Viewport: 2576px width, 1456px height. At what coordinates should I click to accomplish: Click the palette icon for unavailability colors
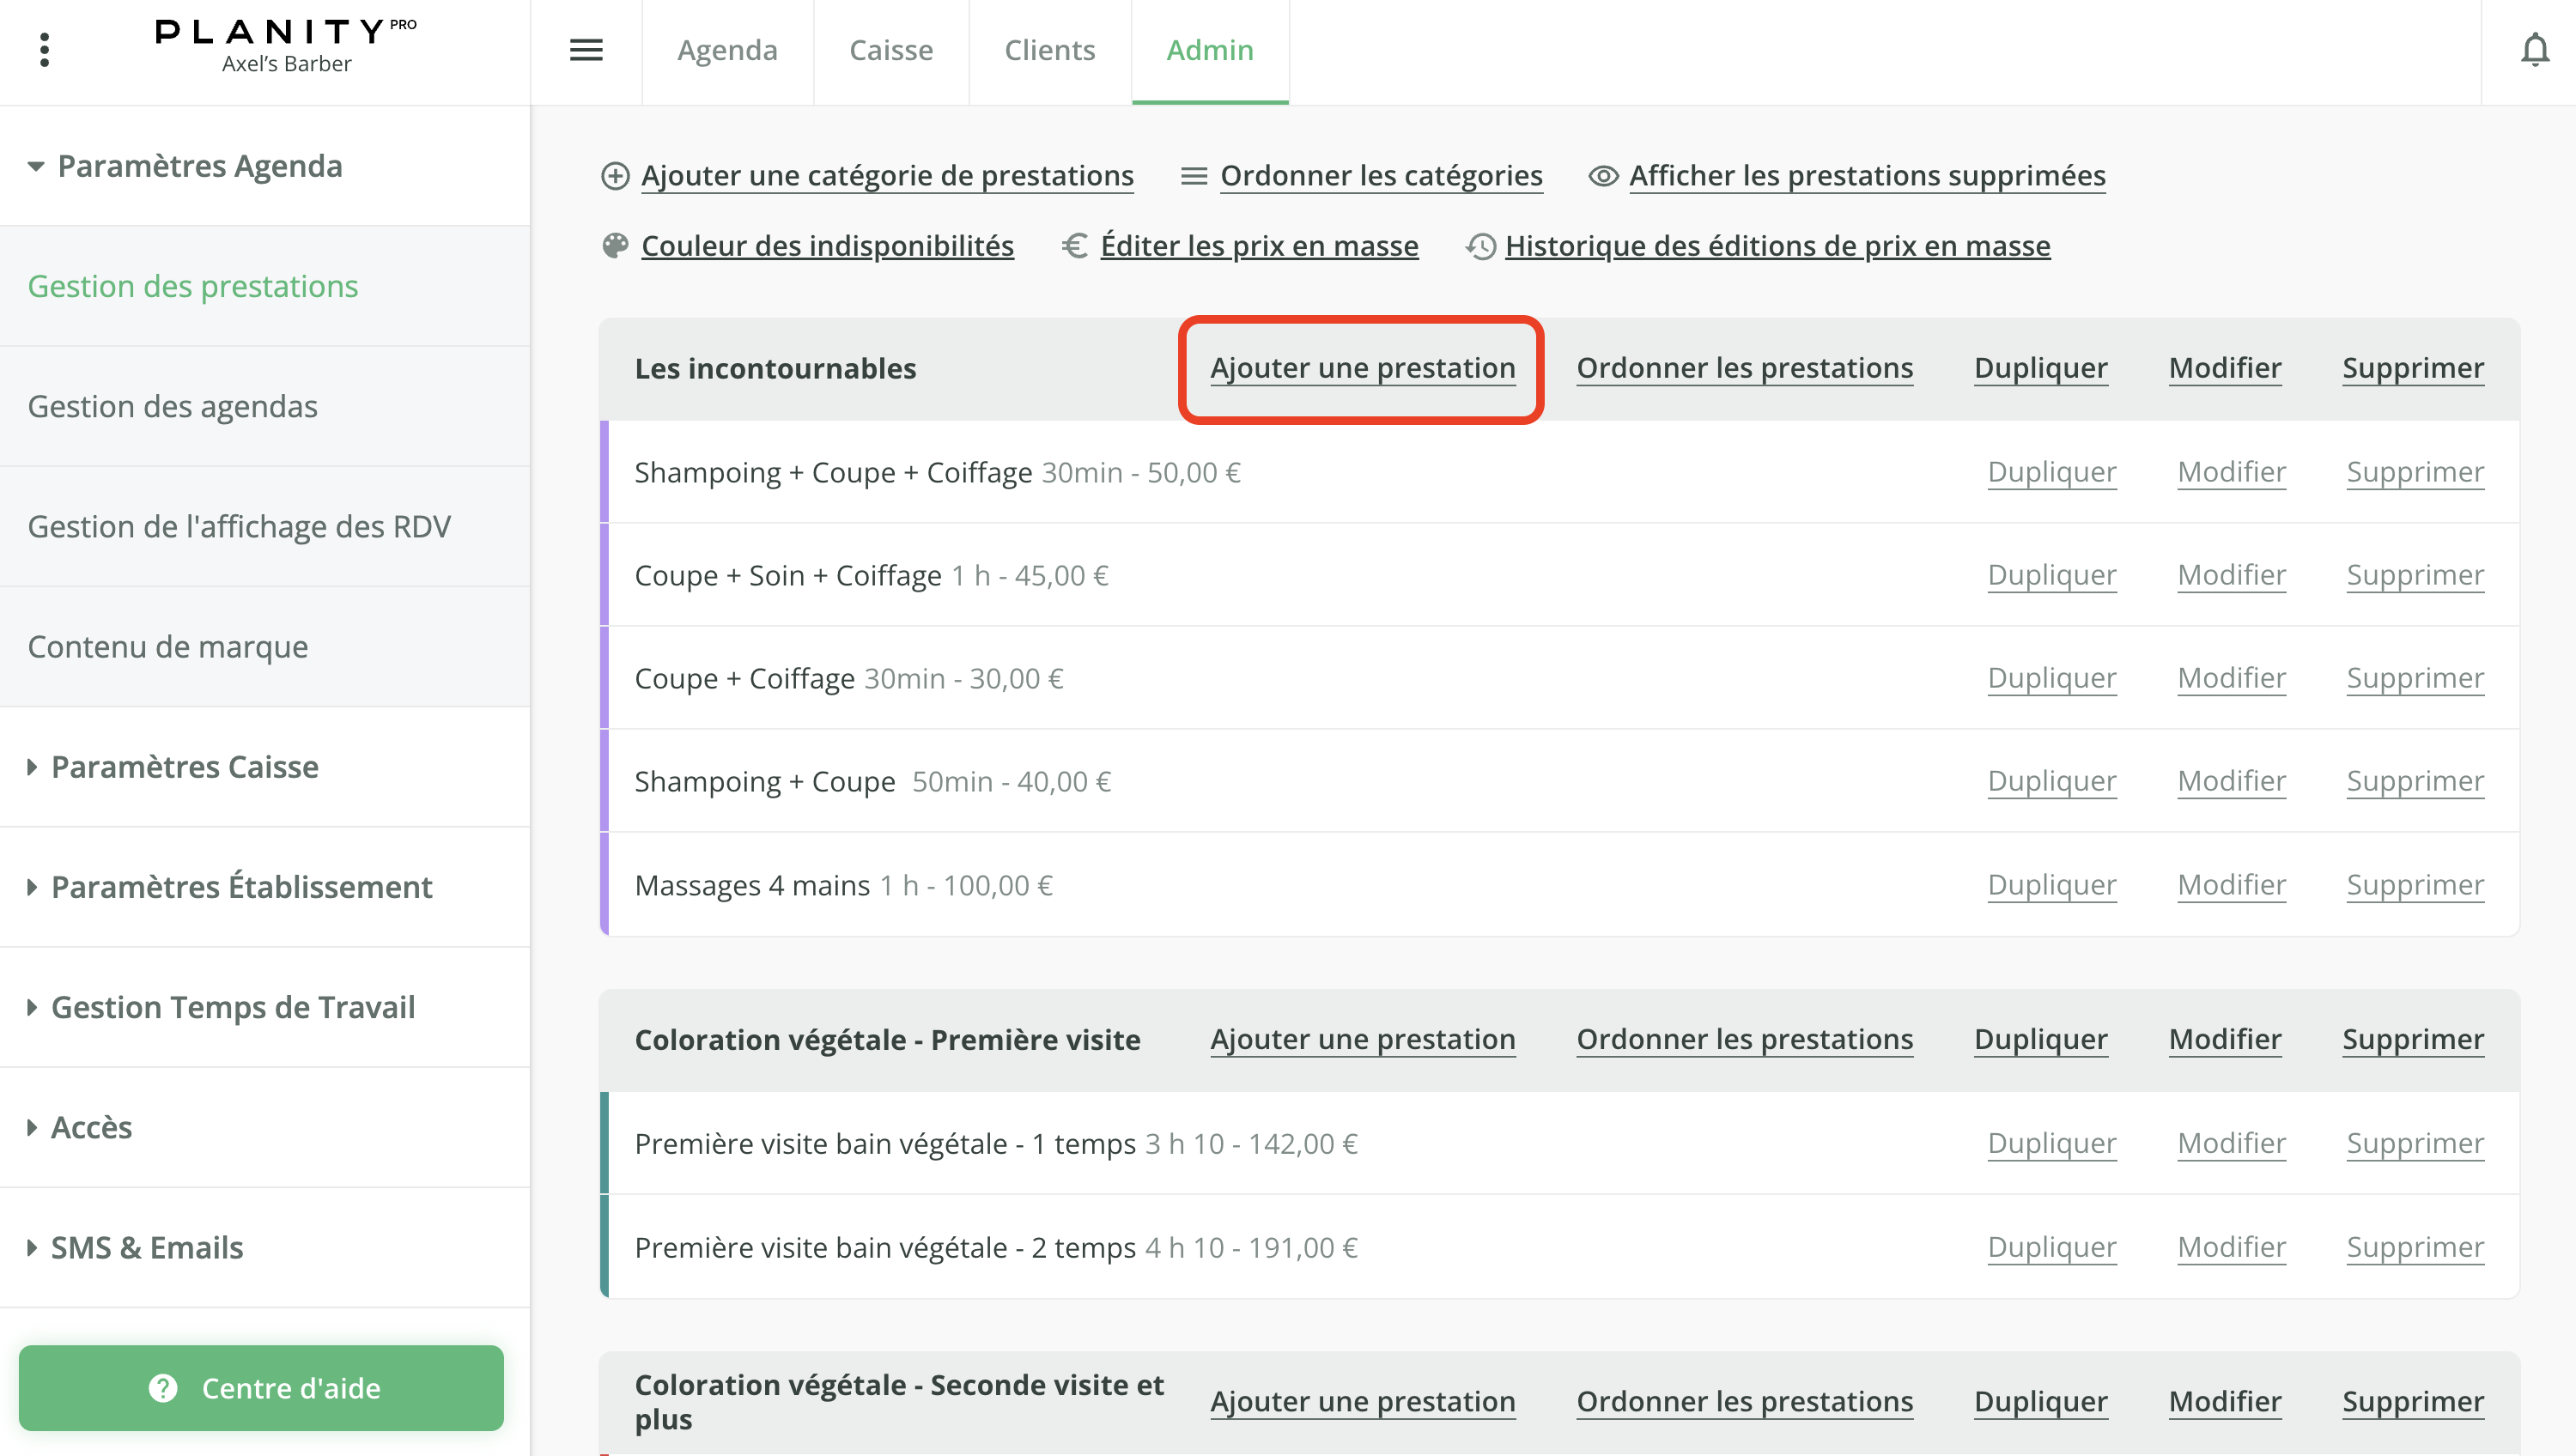(x=615, y=245)
